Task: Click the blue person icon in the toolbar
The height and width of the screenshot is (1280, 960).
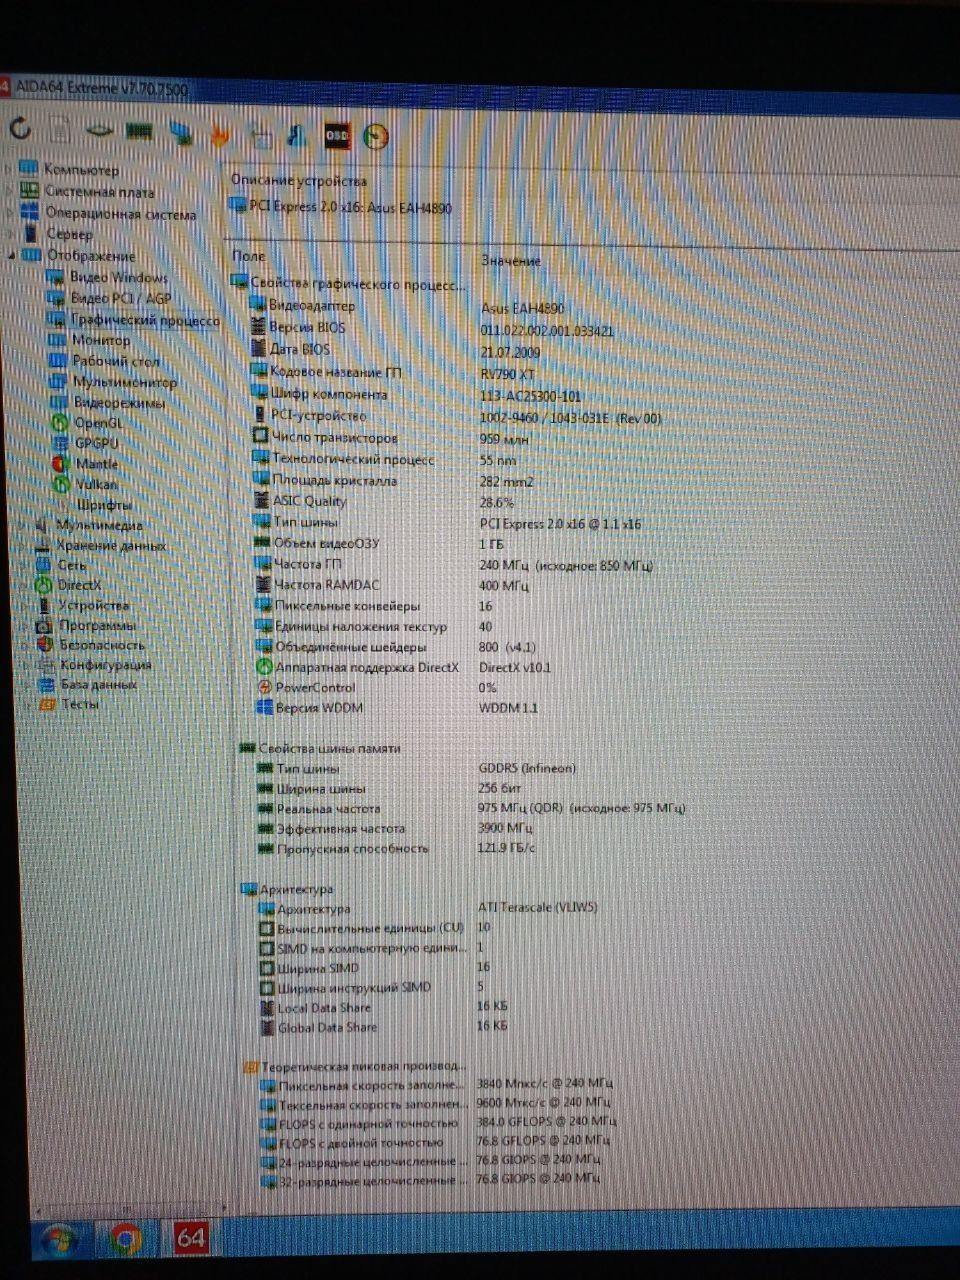Action: click(x=296, y=135)
